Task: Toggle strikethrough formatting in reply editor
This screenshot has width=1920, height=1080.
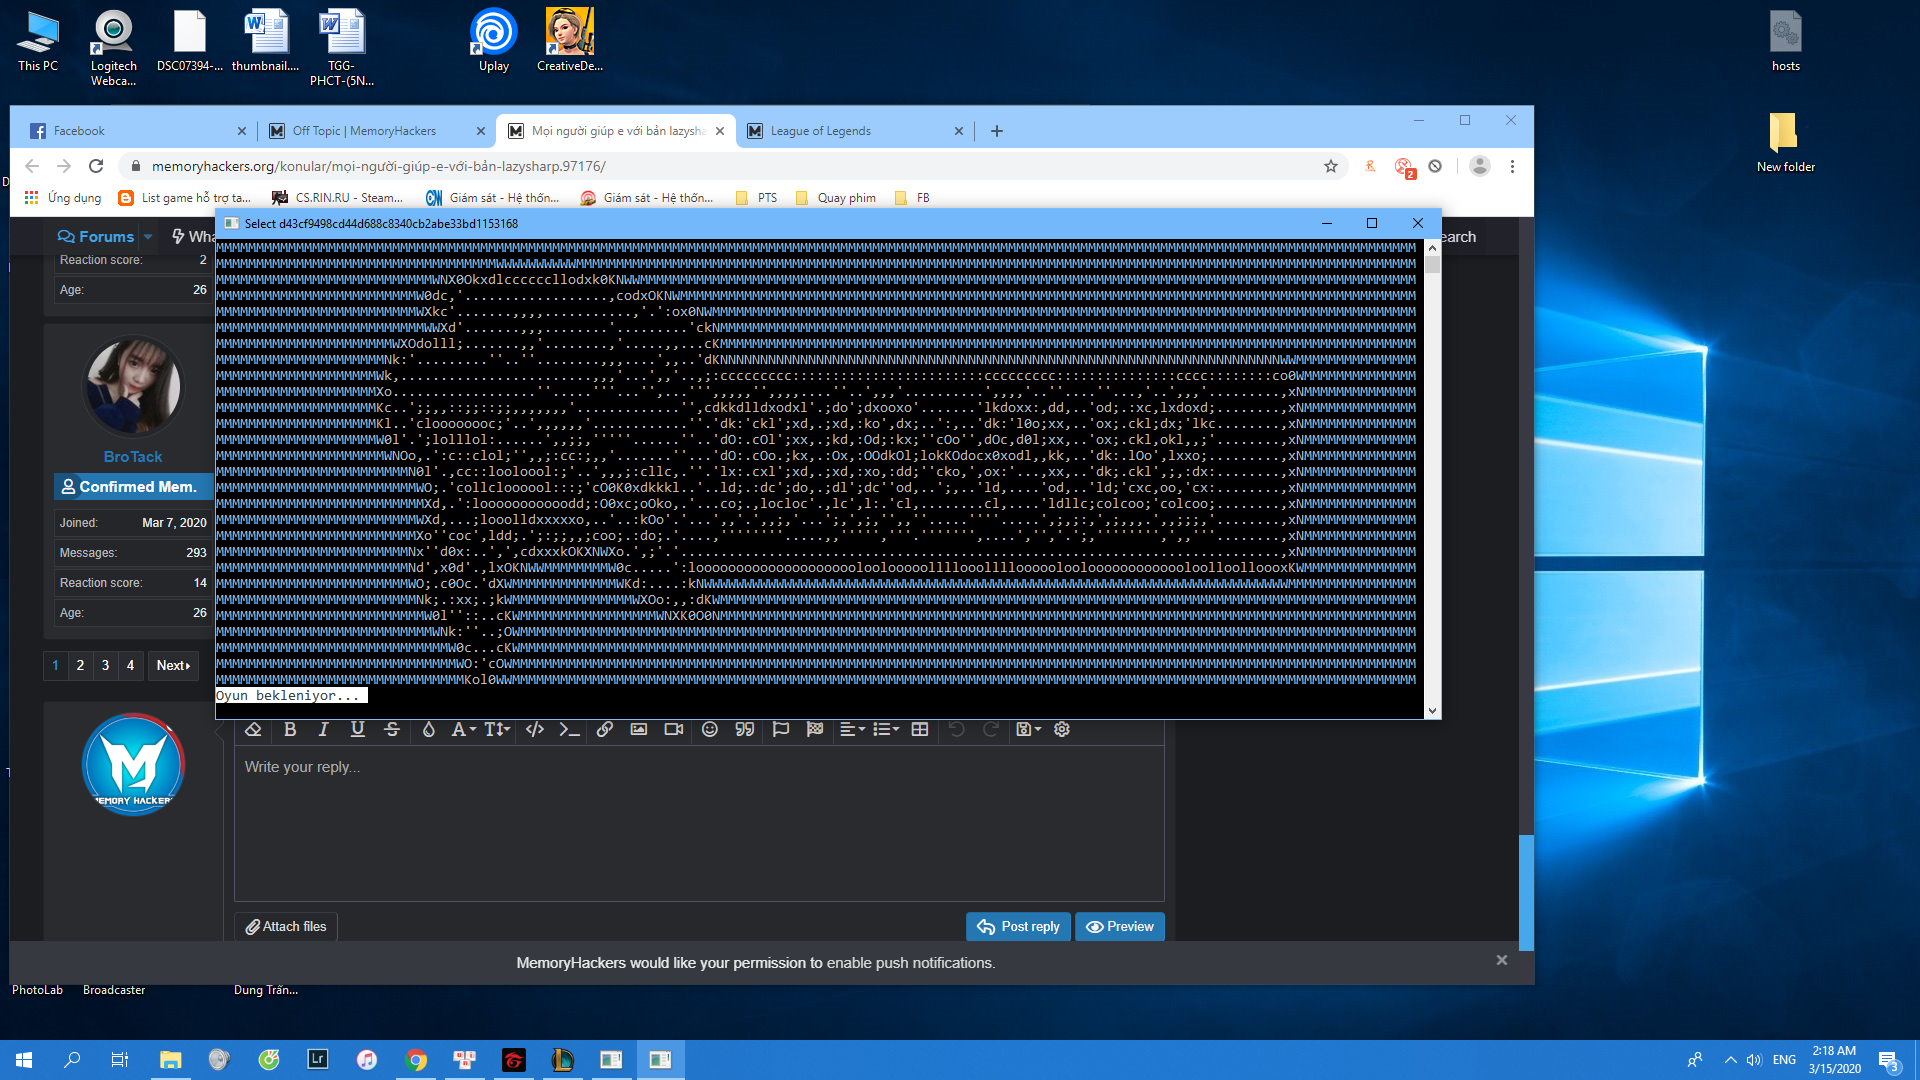Action: click(392, 730)
